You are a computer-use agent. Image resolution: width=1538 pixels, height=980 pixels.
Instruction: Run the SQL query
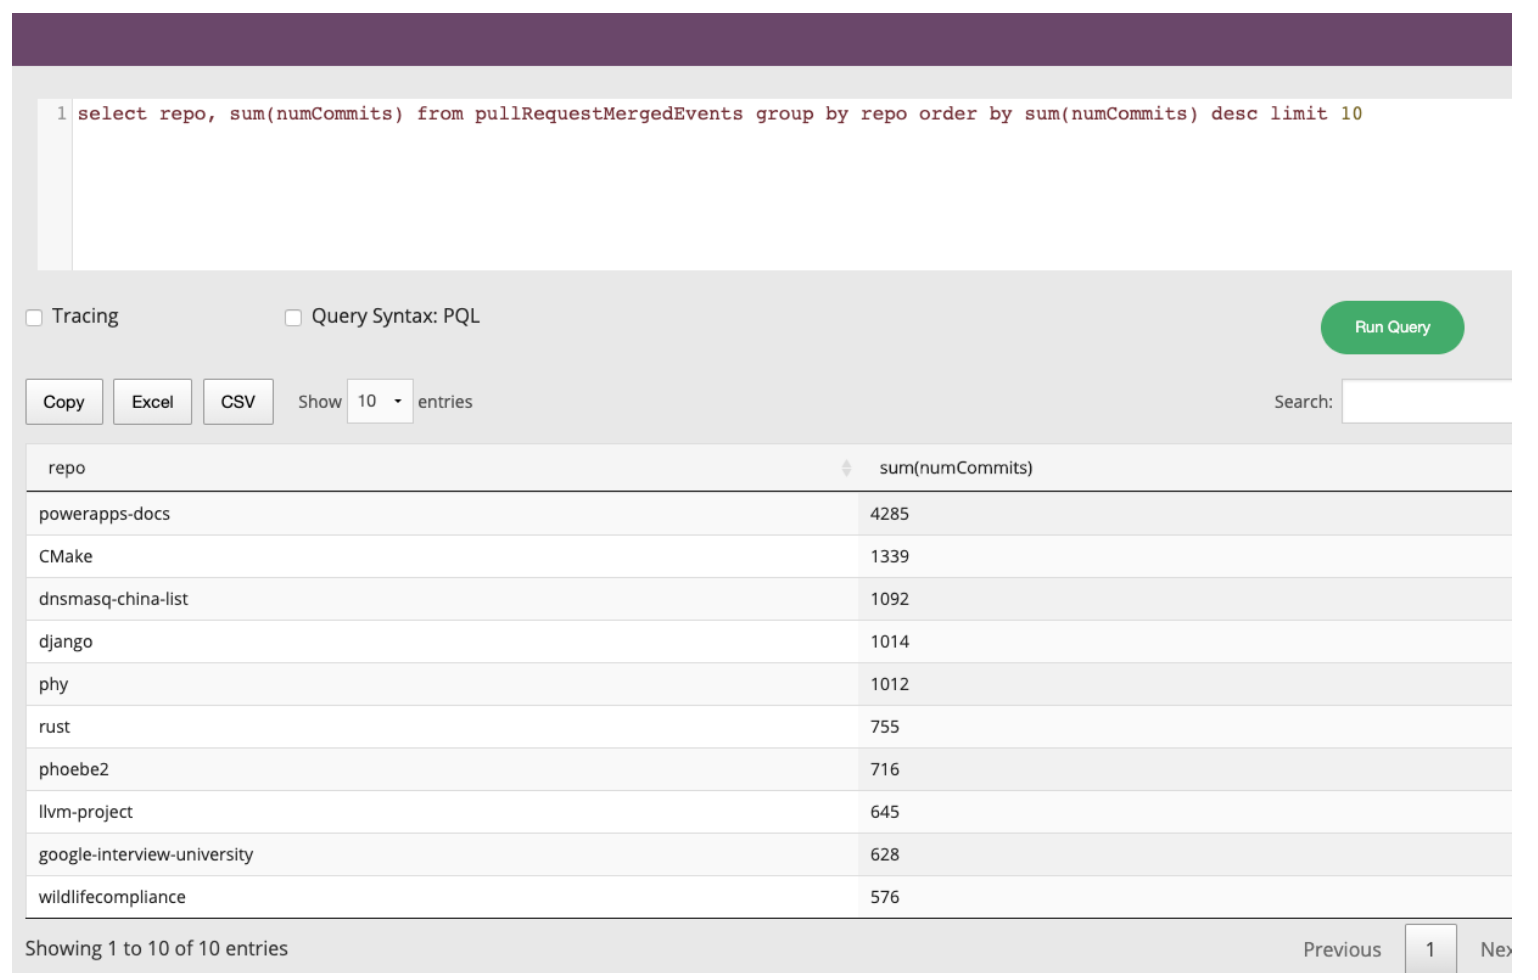[x=1392, y=327]
